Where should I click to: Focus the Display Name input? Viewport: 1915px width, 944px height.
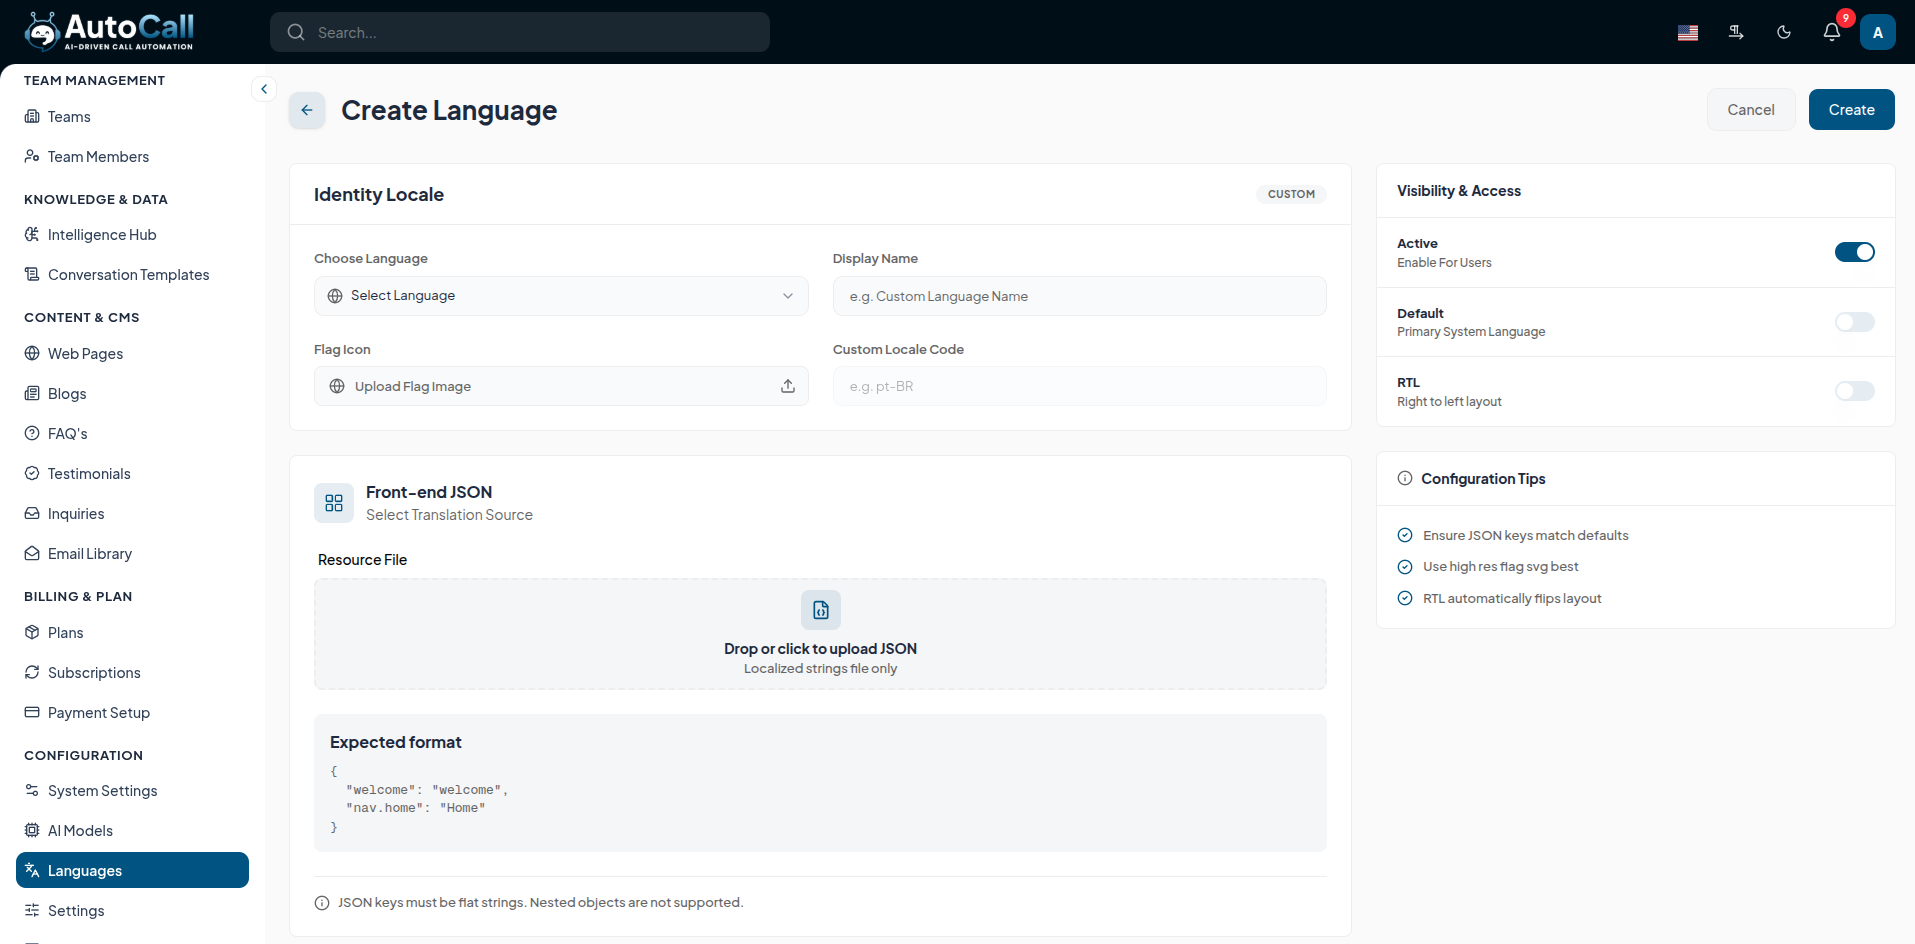point(1079,296)
